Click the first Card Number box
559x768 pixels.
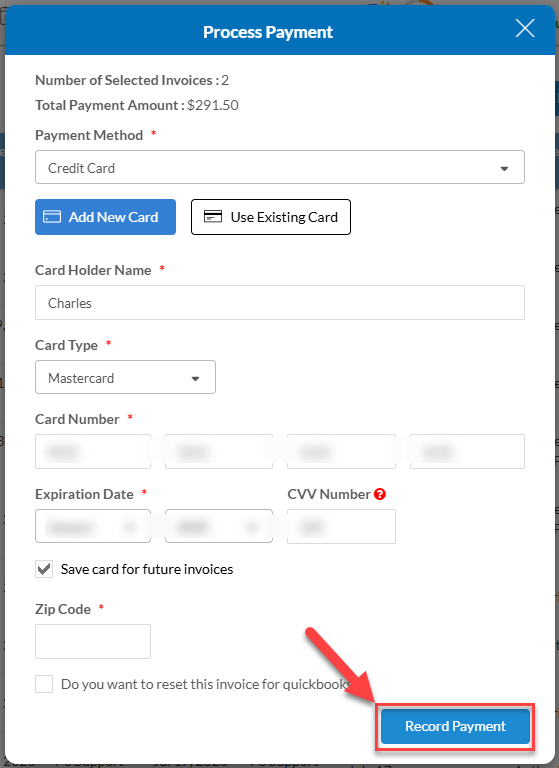93,451
